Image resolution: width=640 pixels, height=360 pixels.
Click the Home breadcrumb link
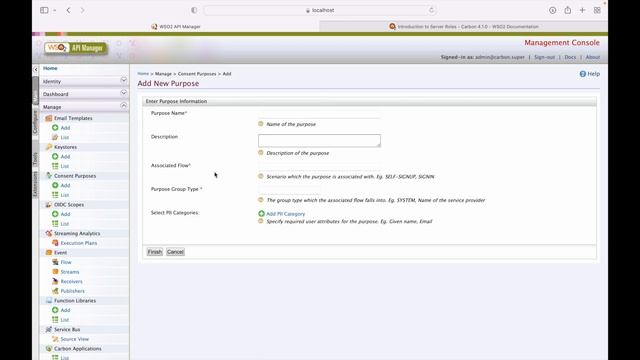(143, 74)
